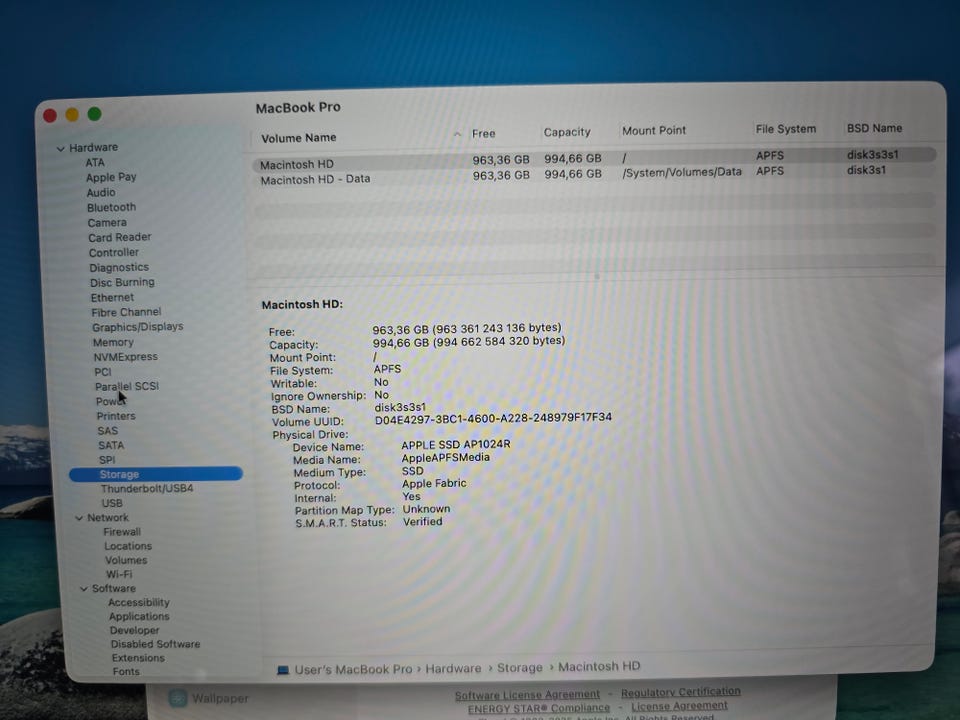Image resolution: width=960 pixels, height=720 pixels.
Task: Open Software License Agreement link
Action: [x=527, y=695]
